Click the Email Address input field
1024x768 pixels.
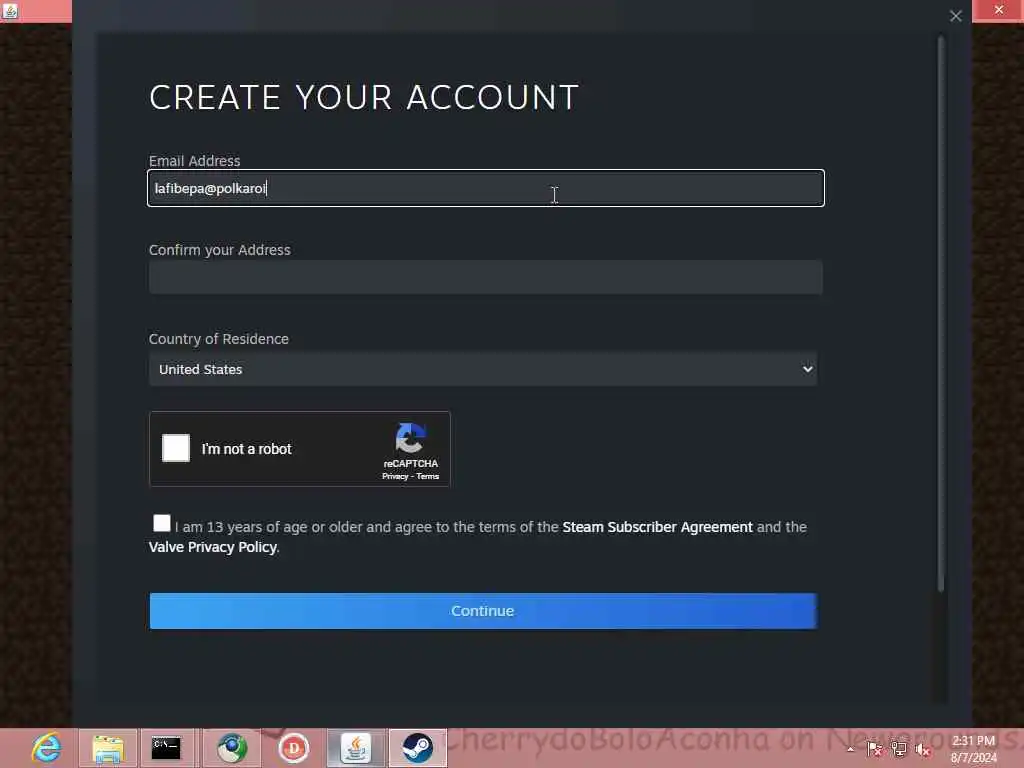point(486,188)
